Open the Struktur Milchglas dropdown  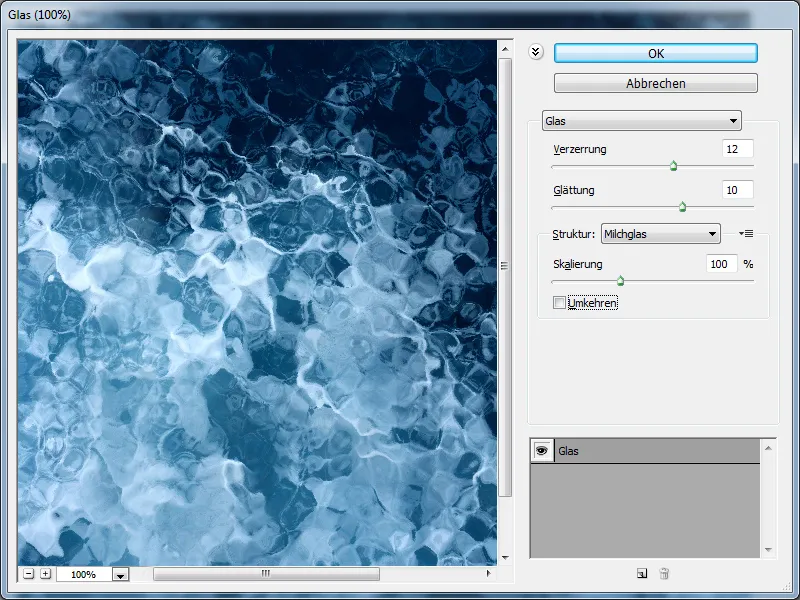click(661, 234)
